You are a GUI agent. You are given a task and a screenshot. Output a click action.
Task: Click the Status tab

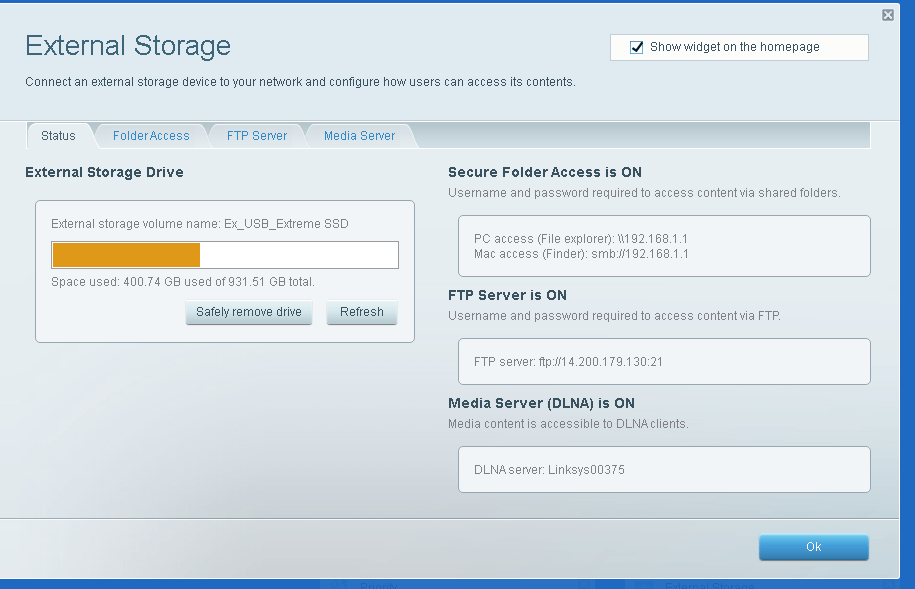coord(58,135)
